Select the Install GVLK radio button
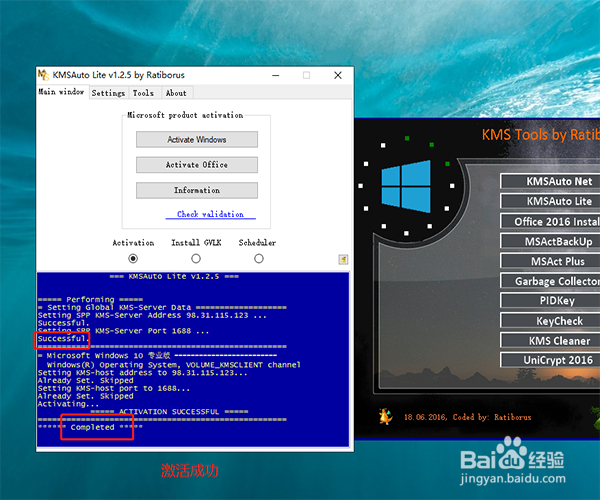 click(196, 259)
